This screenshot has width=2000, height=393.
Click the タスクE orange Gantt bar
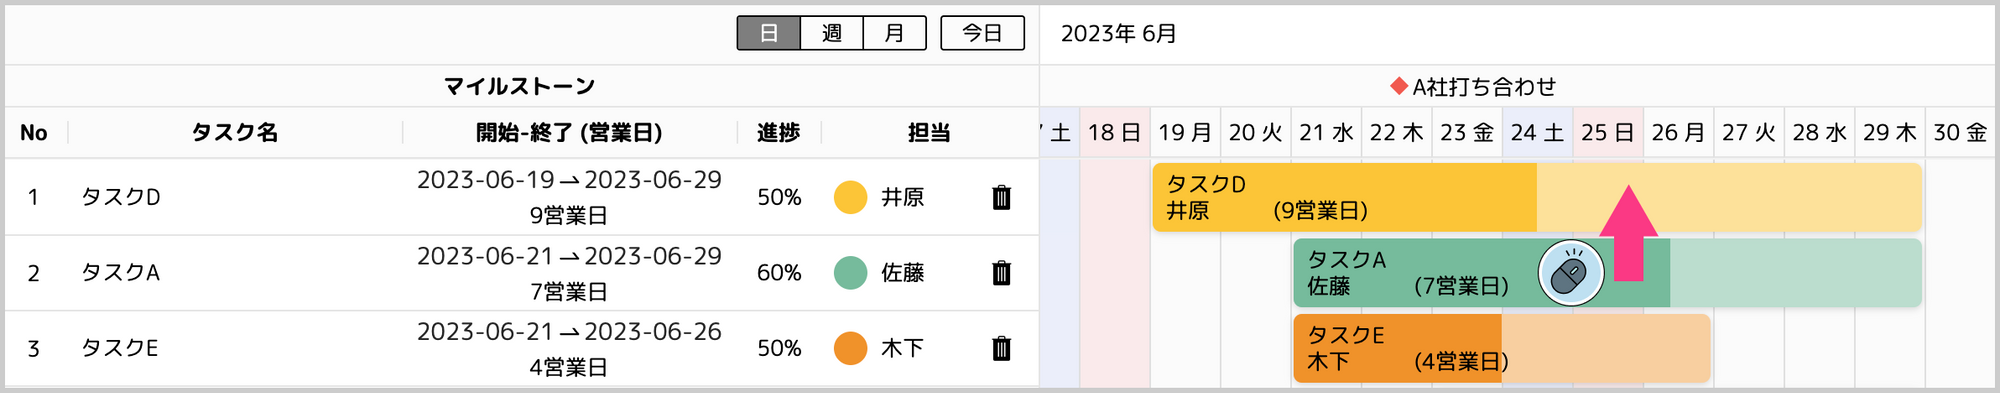coord(1502,348)
